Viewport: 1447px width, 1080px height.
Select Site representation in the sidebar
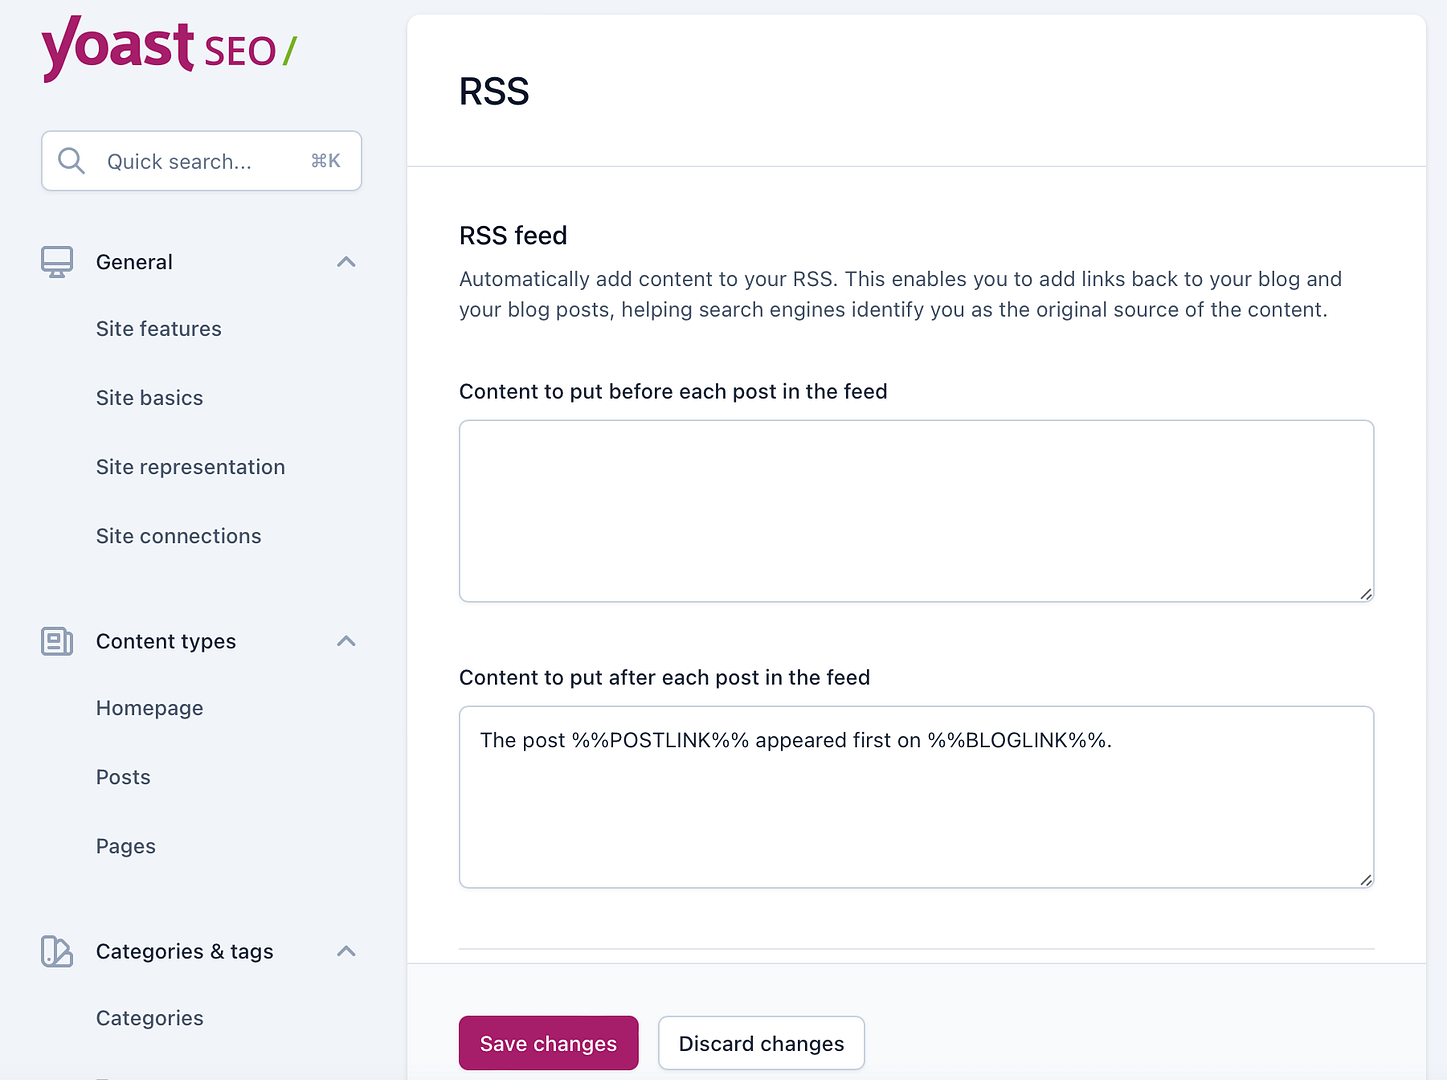[190, 466]
